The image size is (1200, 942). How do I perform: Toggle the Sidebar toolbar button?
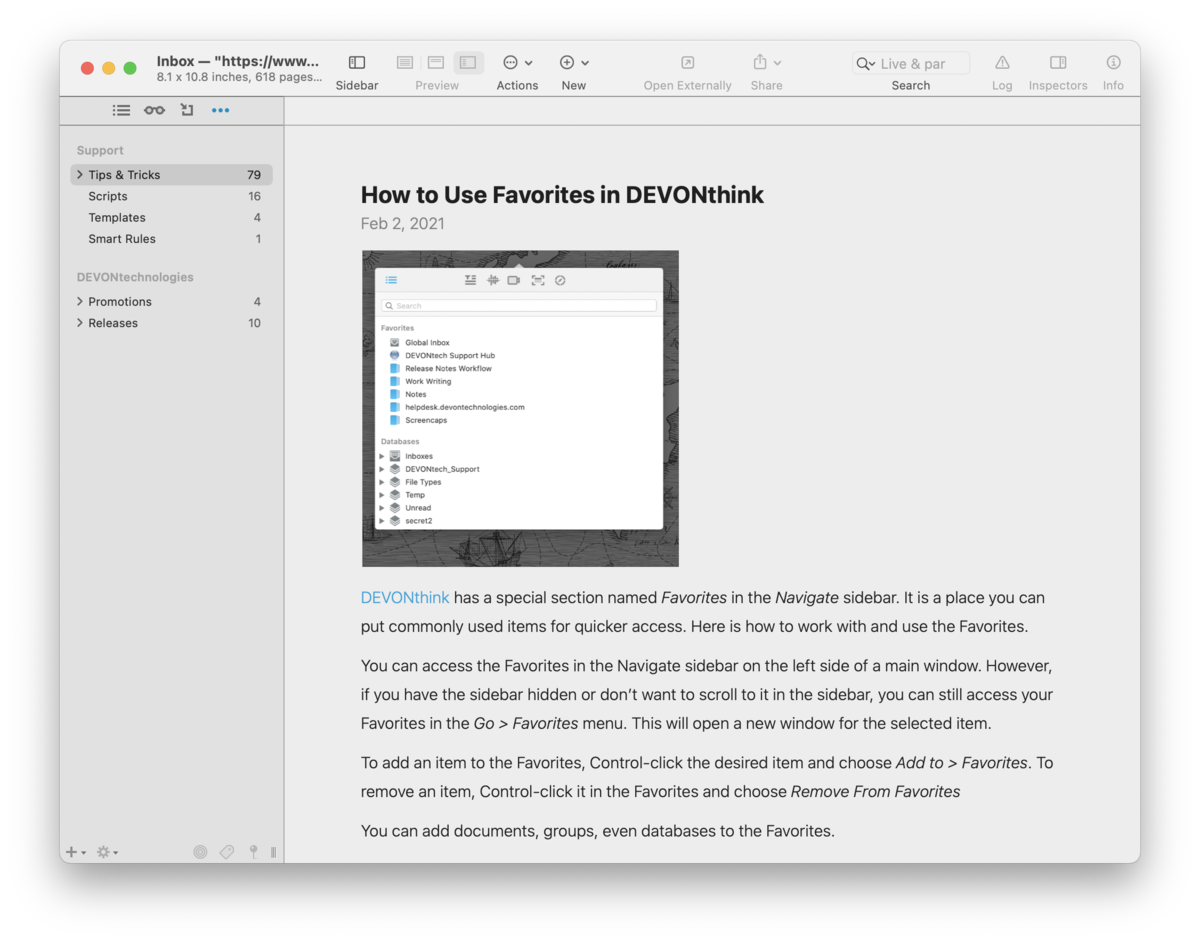point(357,63)
